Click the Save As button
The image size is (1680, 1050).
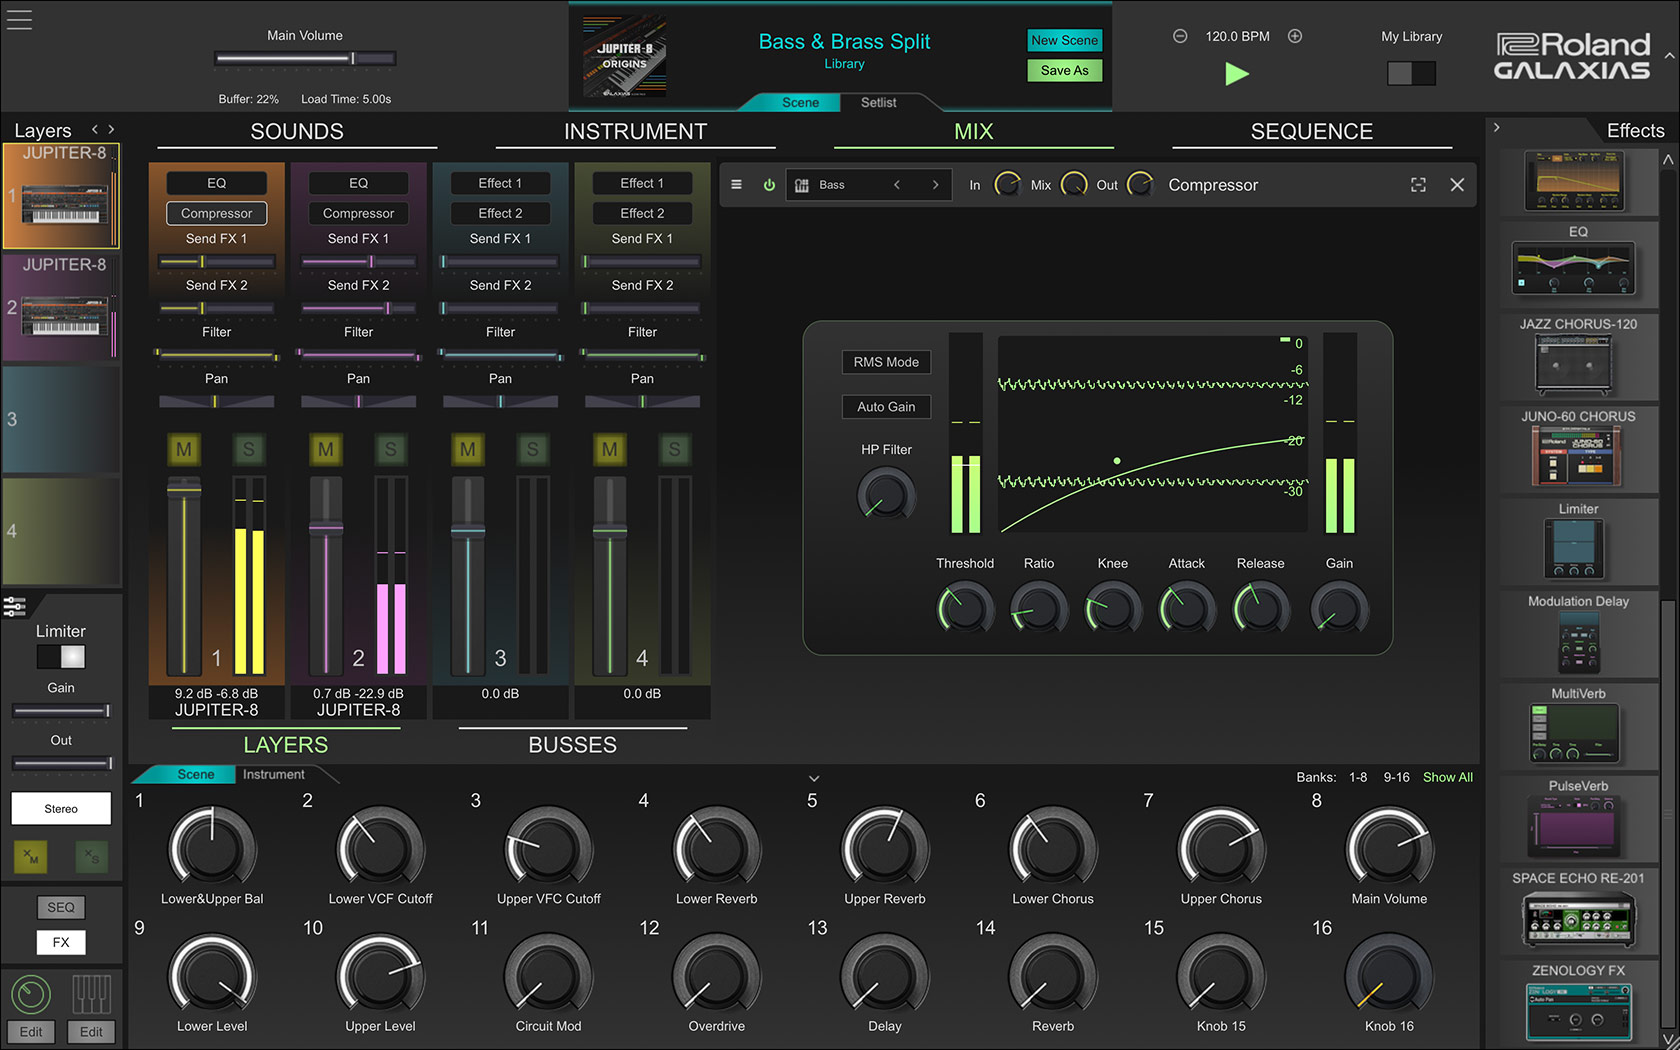click(x=1065, y=70)
